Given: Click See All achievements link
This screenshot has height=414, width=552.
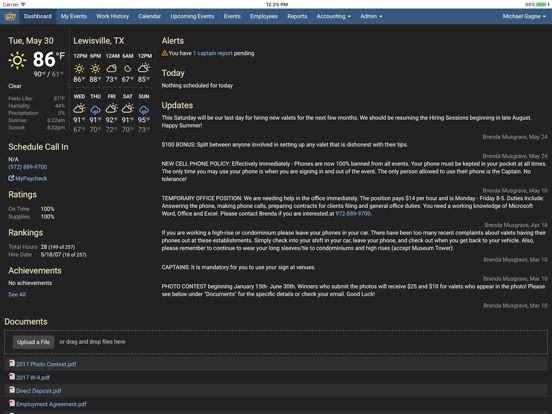Looking at the screenshot, I should coord(17,294).
